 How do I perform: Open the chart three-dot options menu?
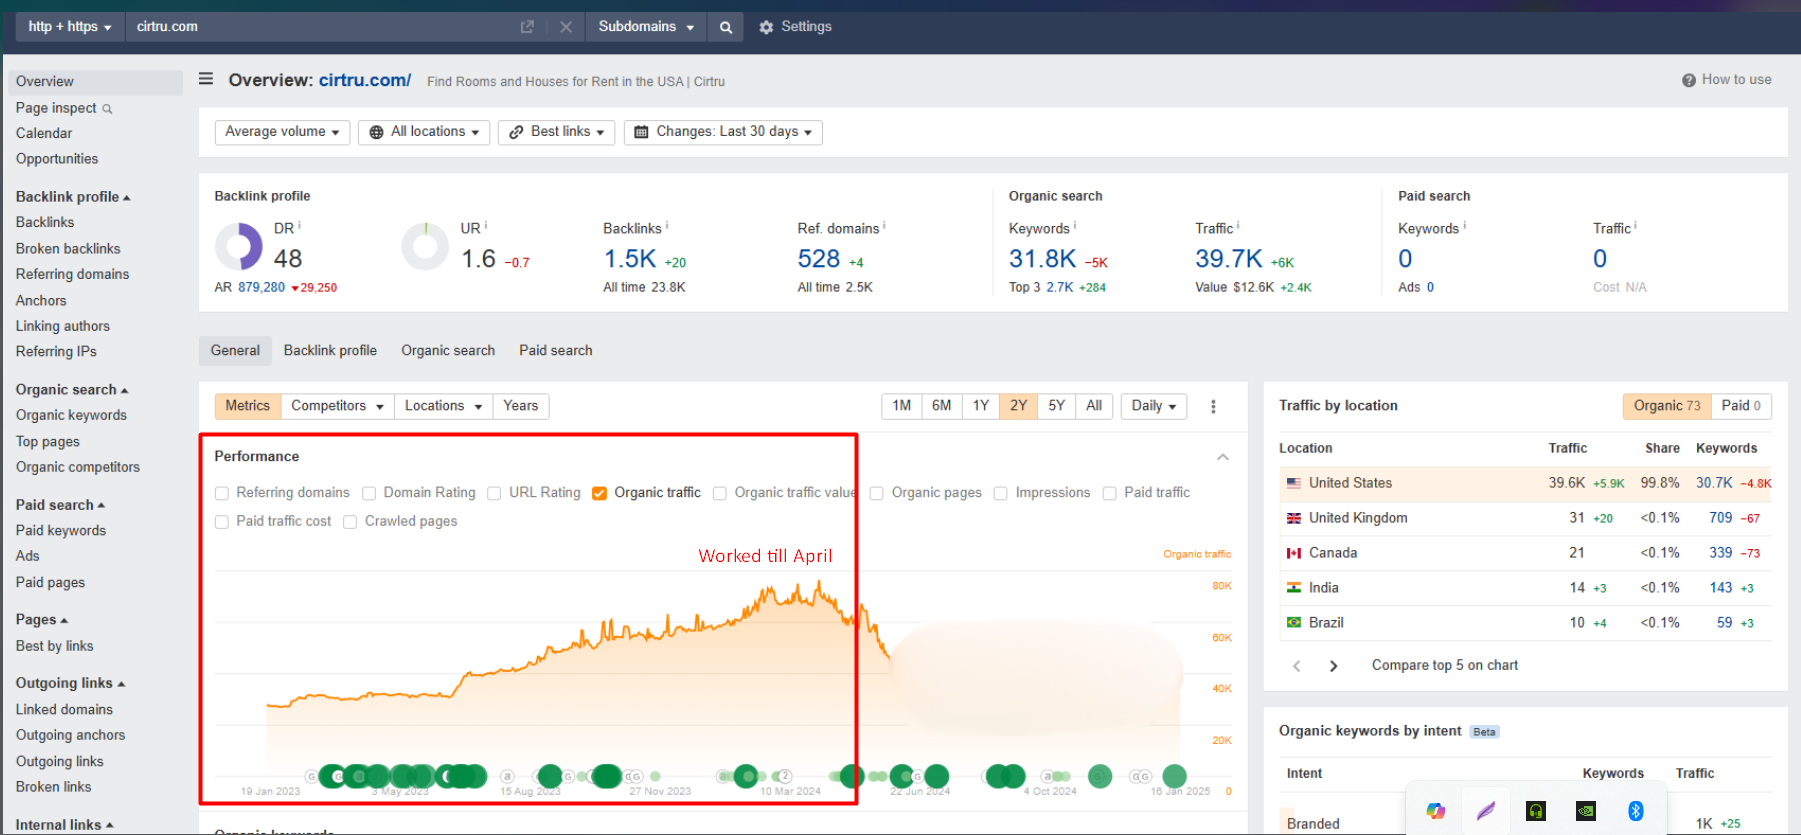tap(1213, 406)
